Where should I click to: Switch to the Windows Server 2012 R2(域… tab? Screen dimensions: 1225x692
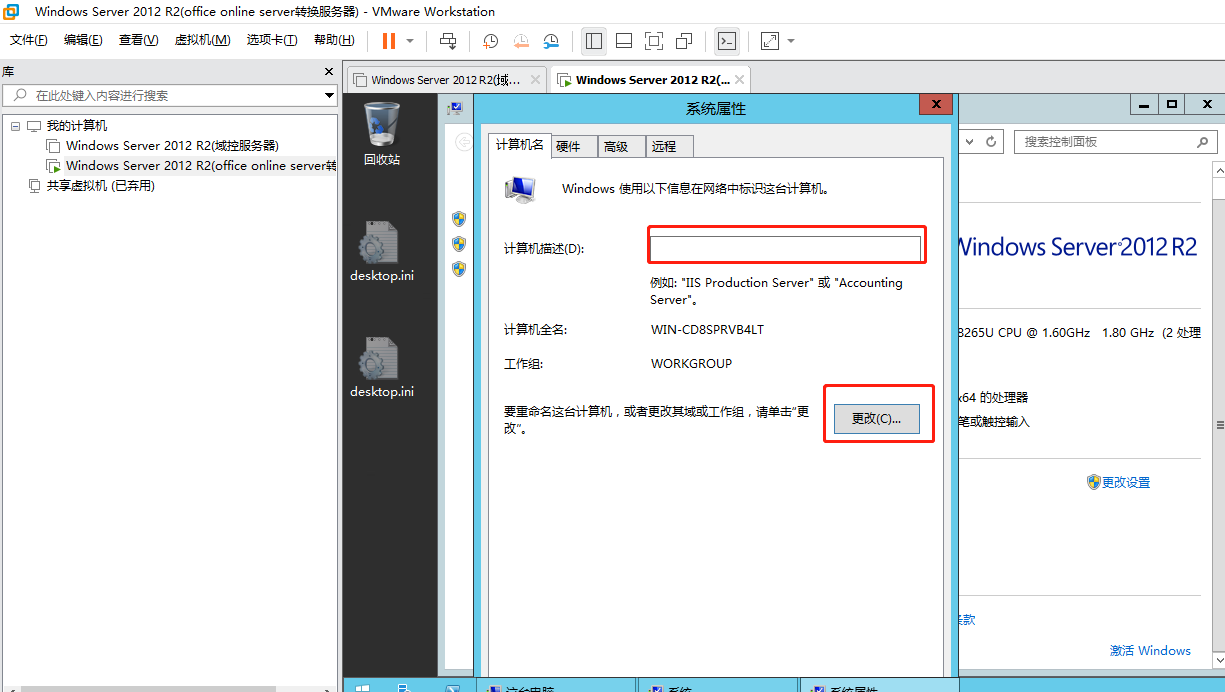445,80
